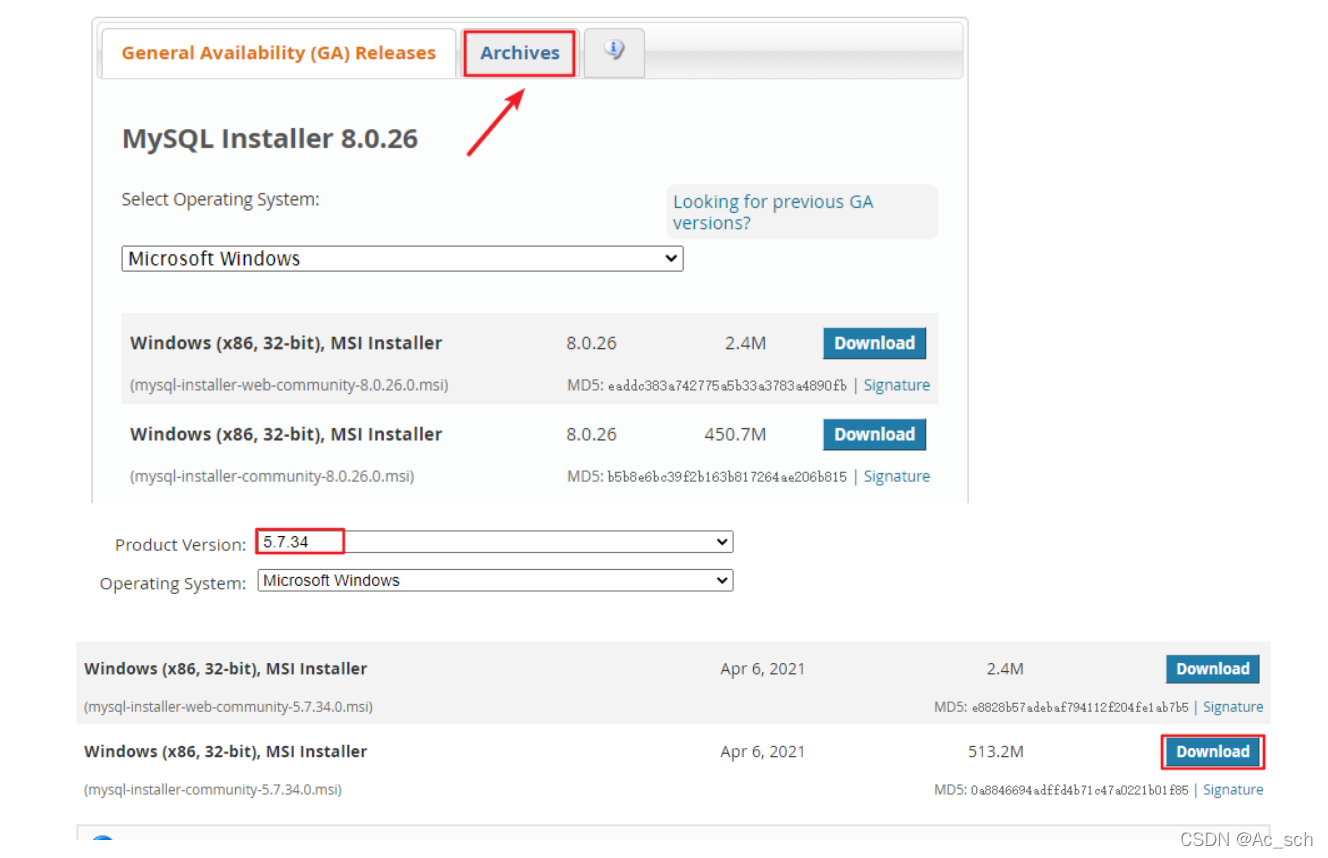
Task: Click the 513.2M file size text
Action: 996,752
